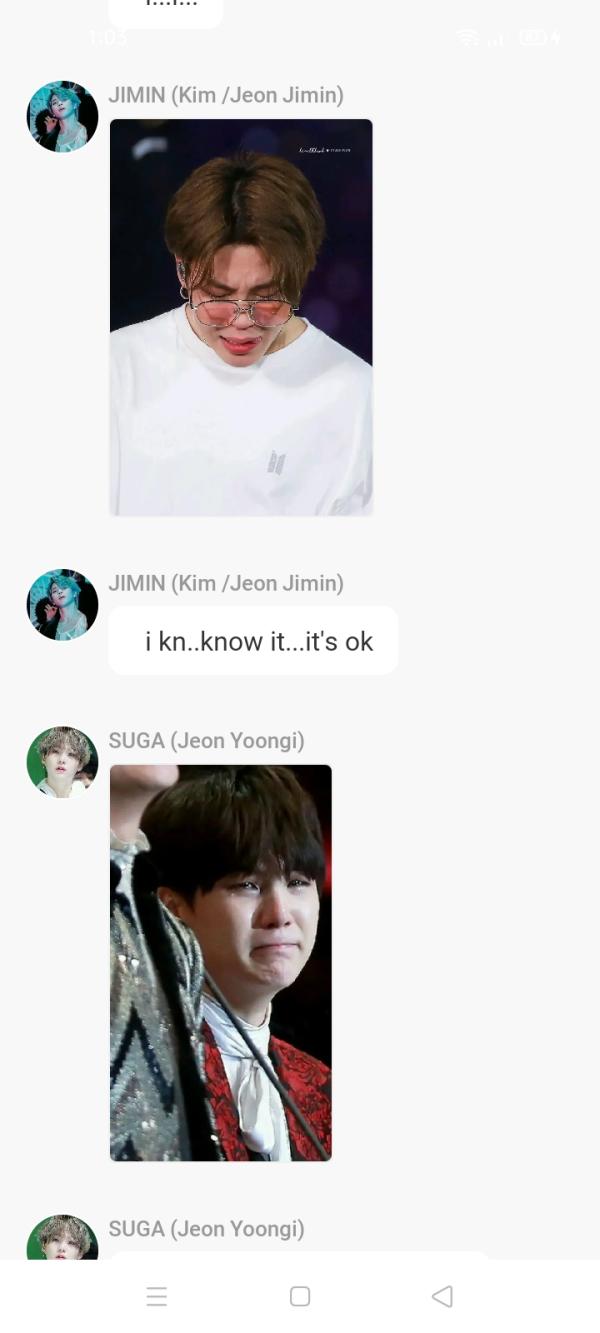The image size is (600, 1333).
Task: Open the photo sent by SUGA
Action: tap(220, 963)
